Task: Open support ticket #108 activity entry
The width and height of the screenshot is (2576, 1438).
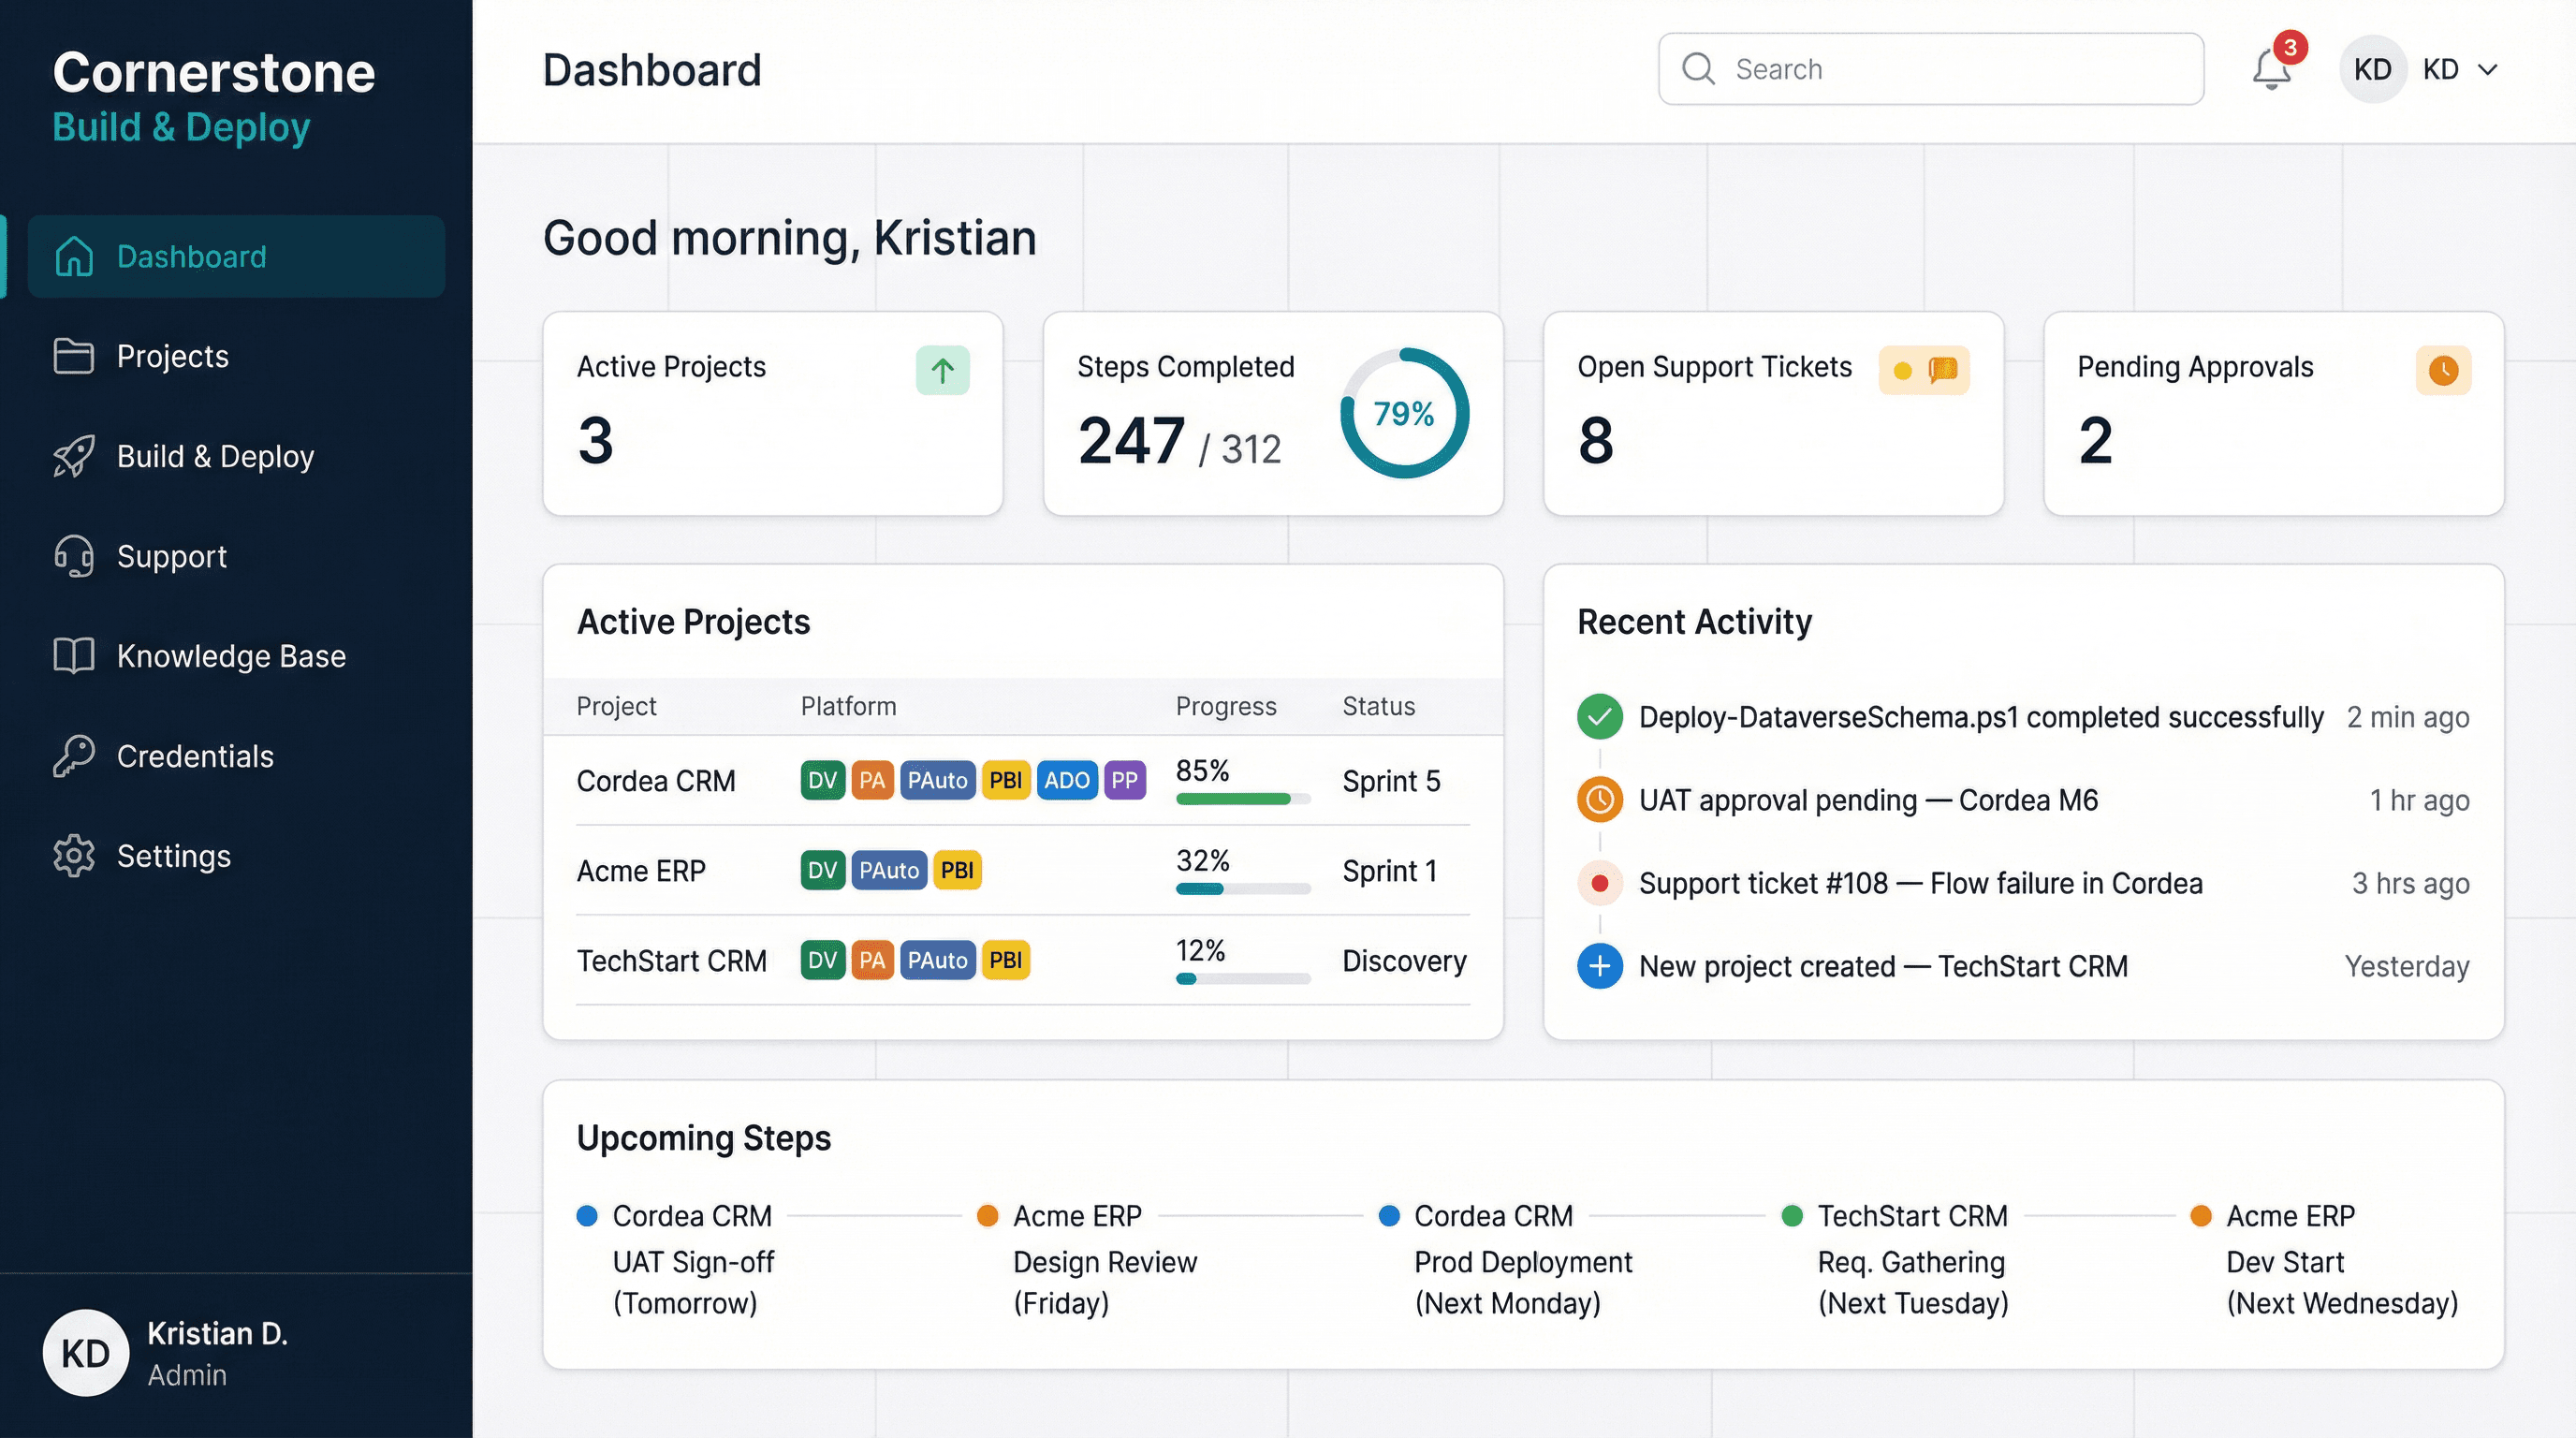Action: pyautogui.click(x=1920, y=883)
